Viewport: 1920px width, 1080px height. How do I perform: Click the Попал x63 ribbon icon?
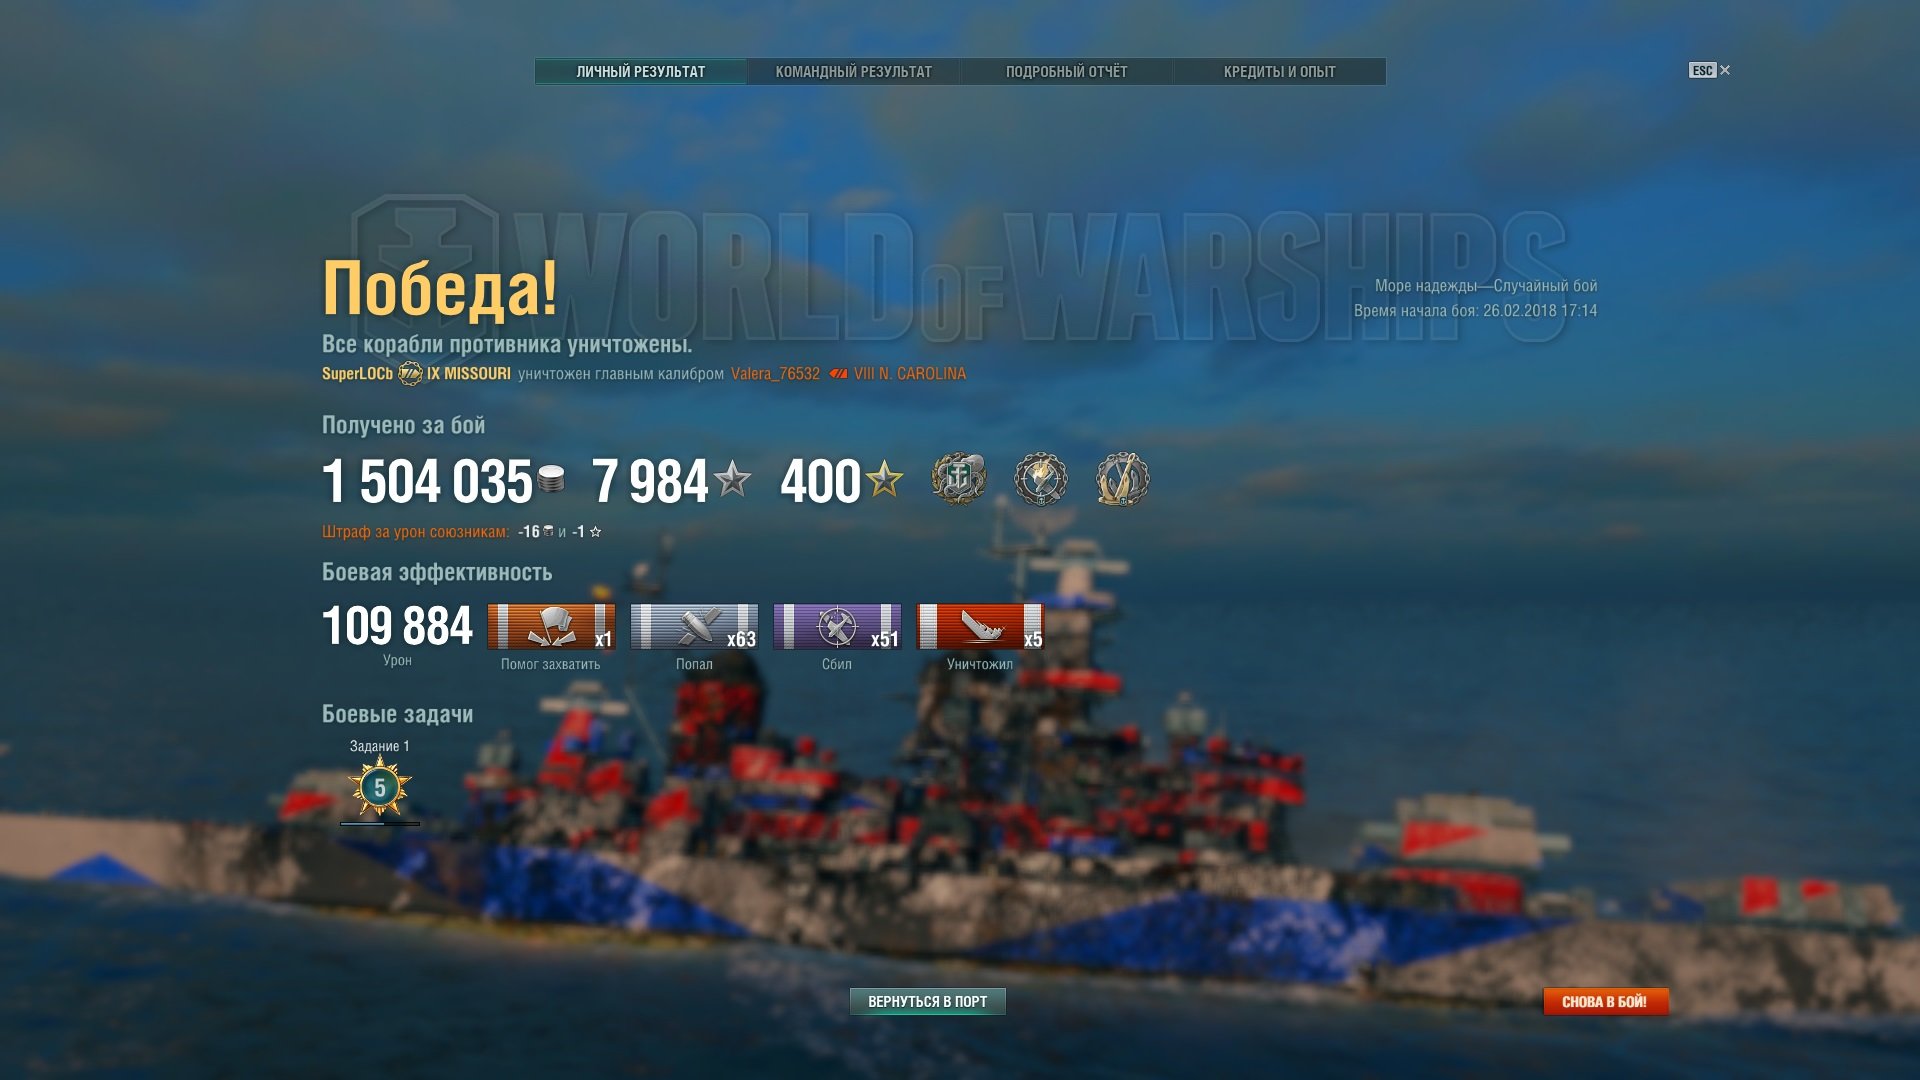click(694, 627)
